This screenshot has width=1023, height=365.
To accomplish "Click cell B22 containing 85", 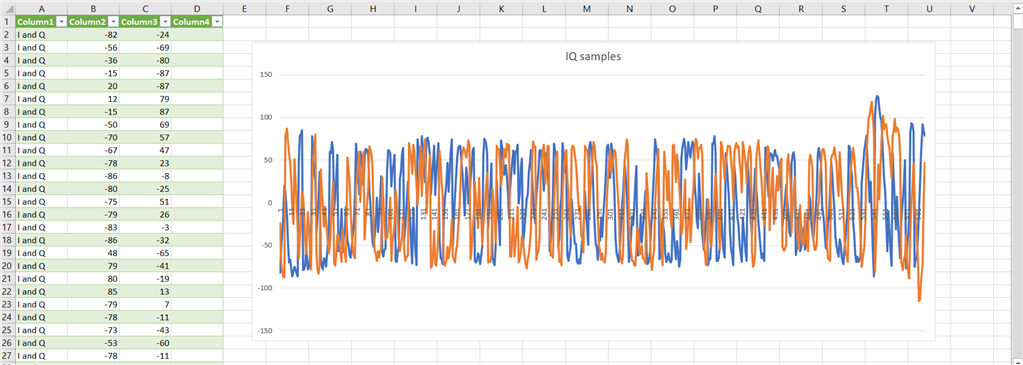I will (93, 291).
